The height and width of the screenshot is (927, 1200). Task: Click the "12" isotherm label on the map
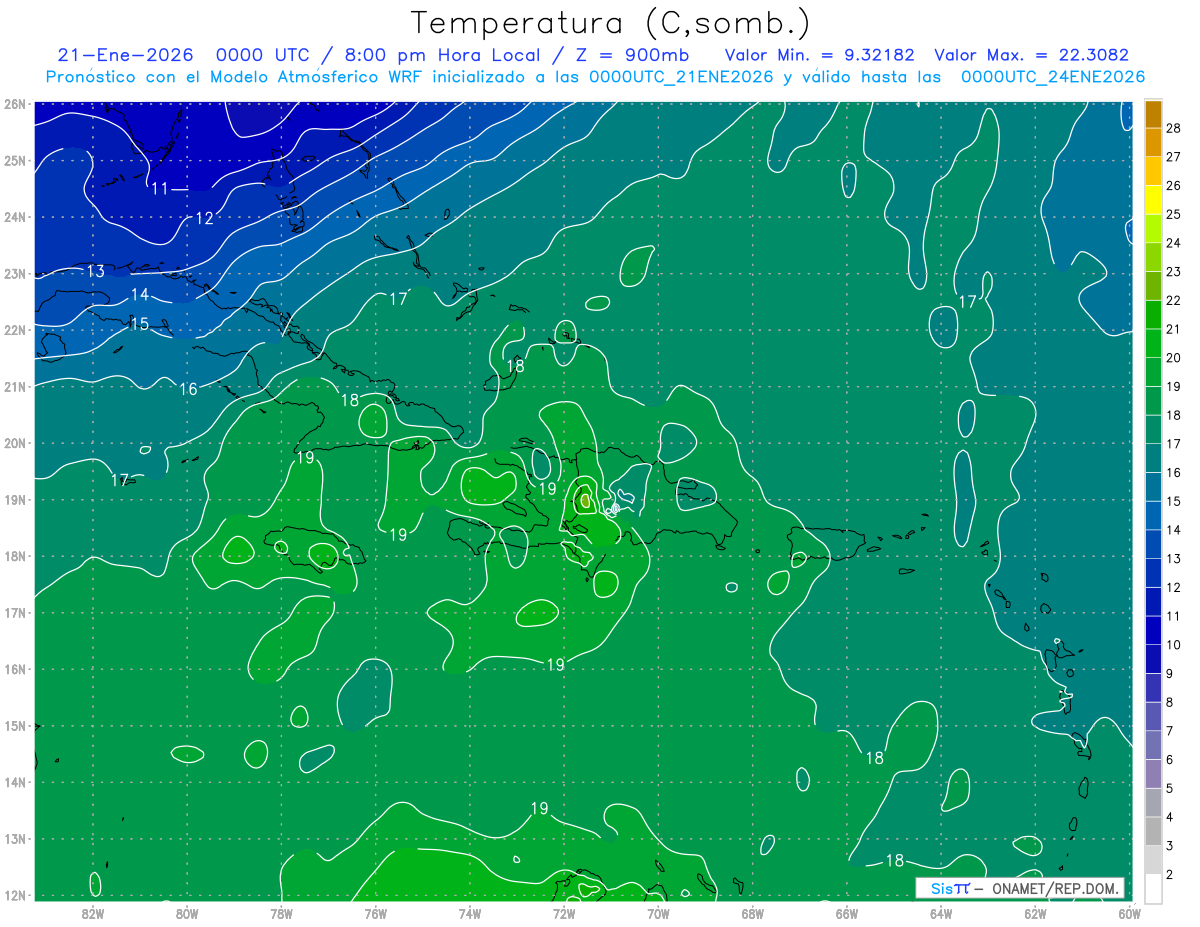coord(204,218)
